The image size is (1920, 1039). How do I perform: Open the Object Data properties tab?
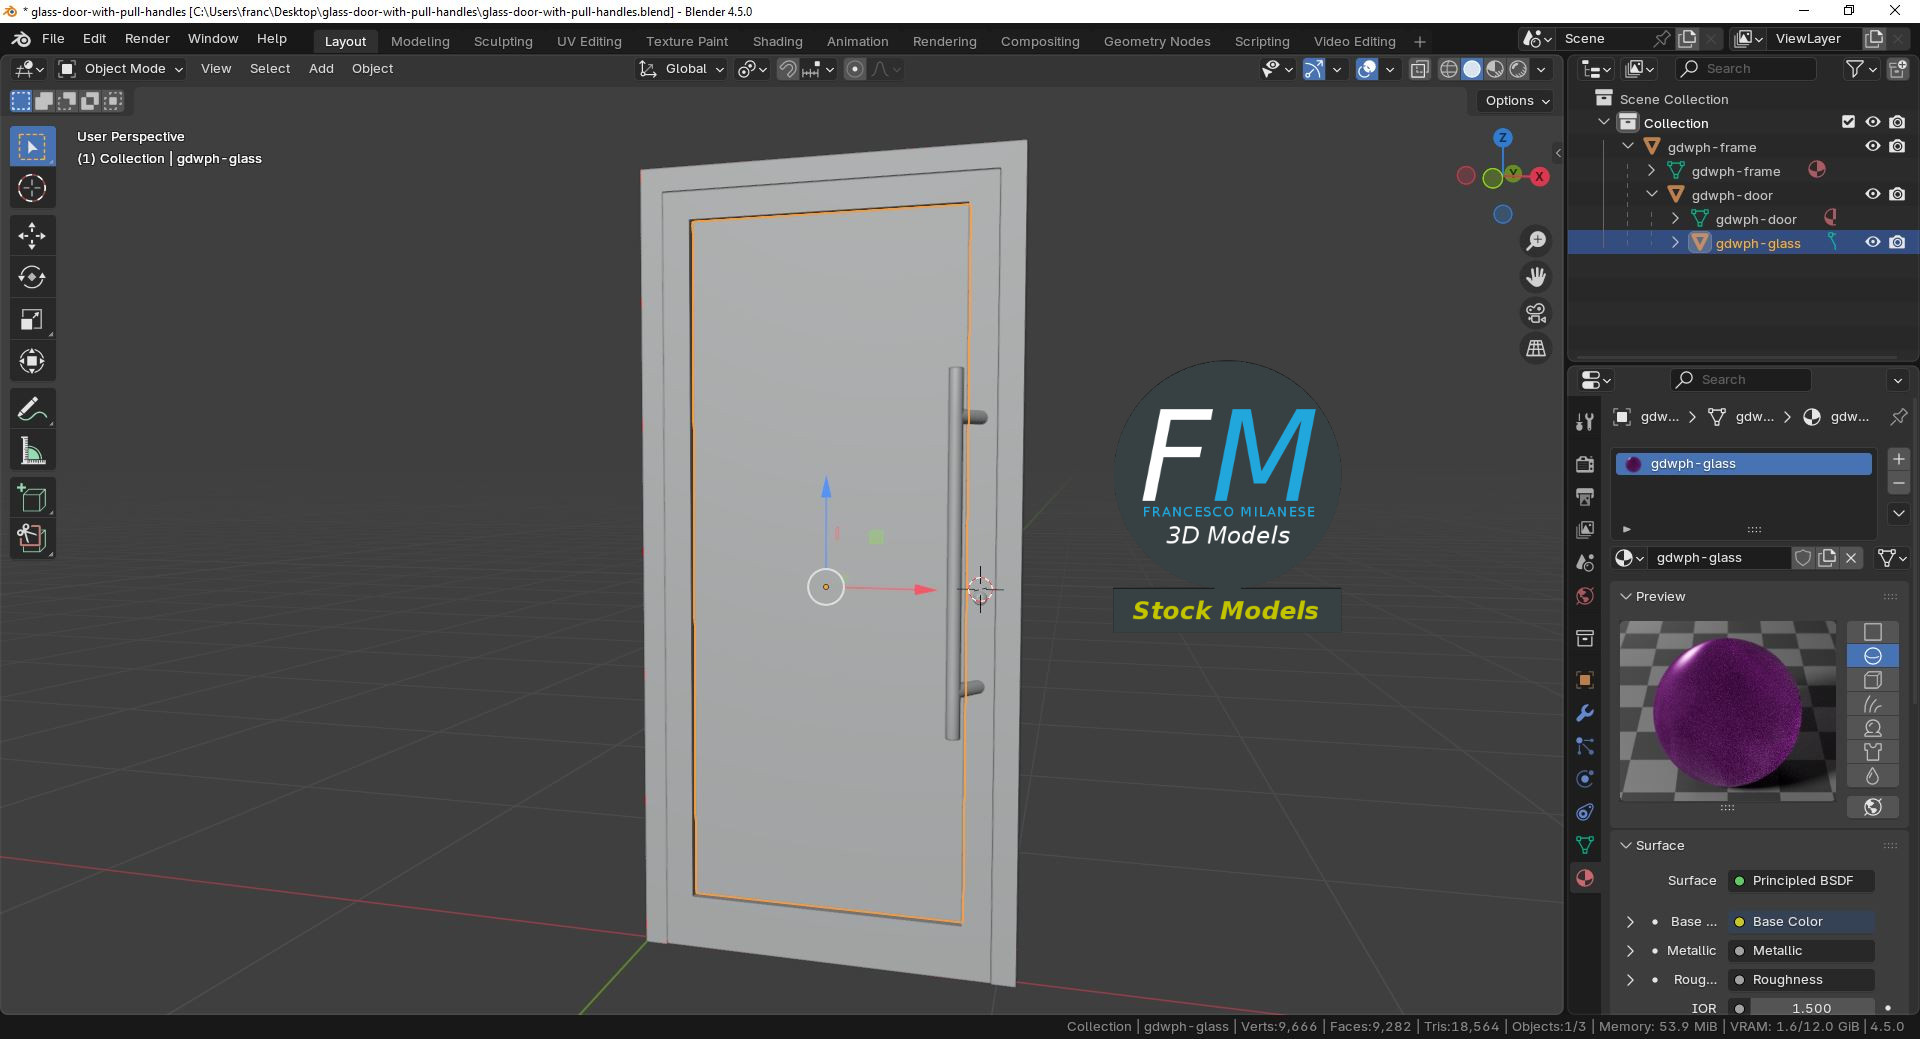[x=1585, y=845]
